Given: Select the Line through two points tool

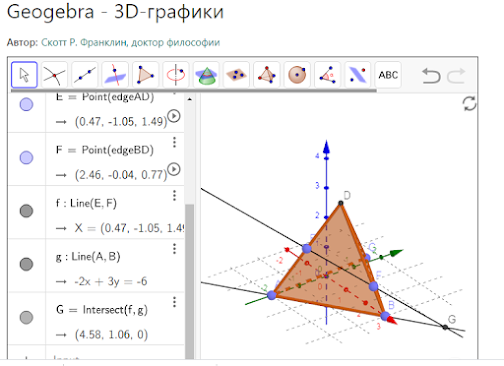Looking at the screenshot, I should click(x=85, y=75).
